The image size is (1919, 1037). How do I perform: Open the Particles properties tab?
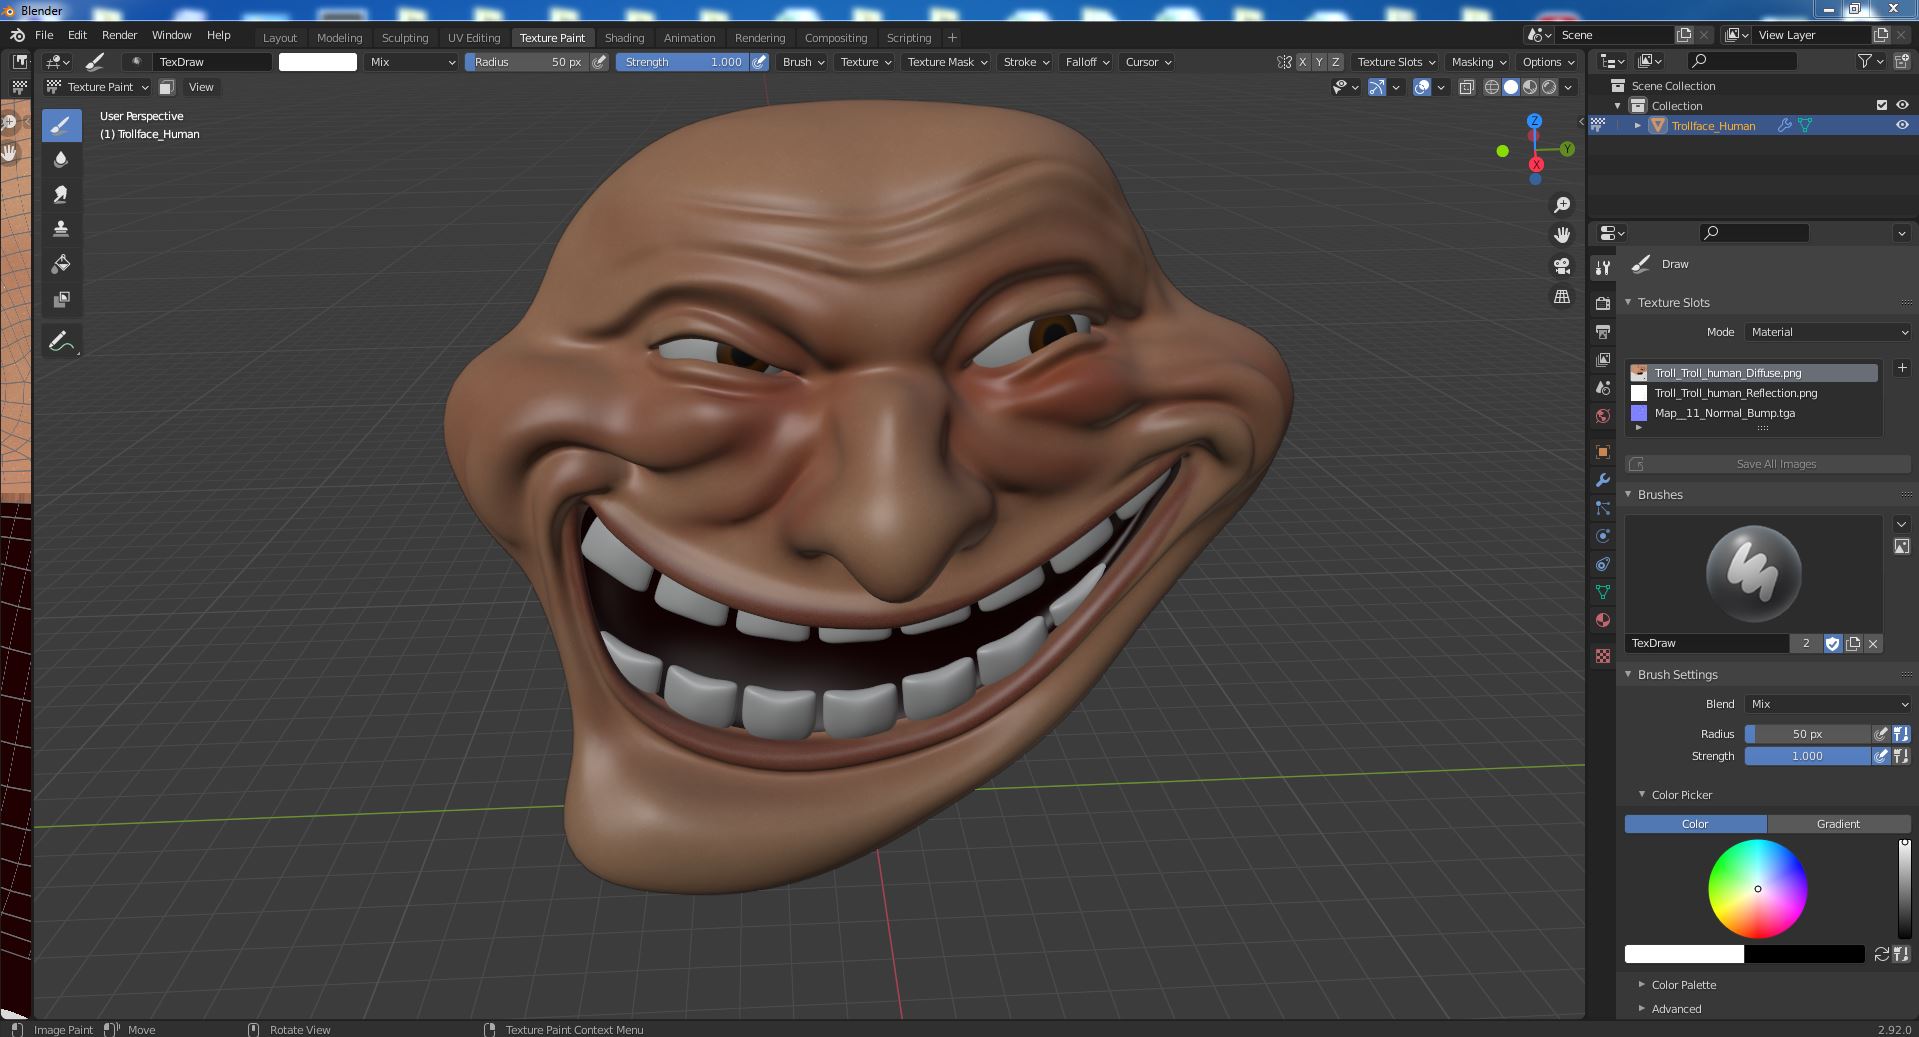click(x=1603, y=508)
